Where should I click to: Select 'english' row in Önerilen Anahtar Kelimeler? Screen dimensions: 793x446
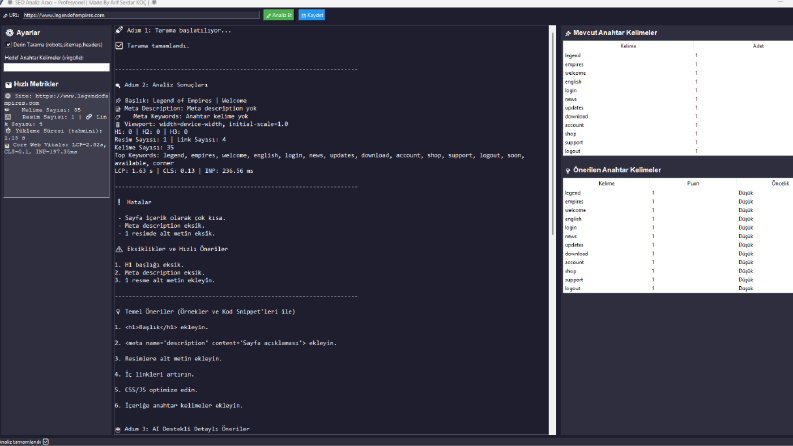coord(678,219)
